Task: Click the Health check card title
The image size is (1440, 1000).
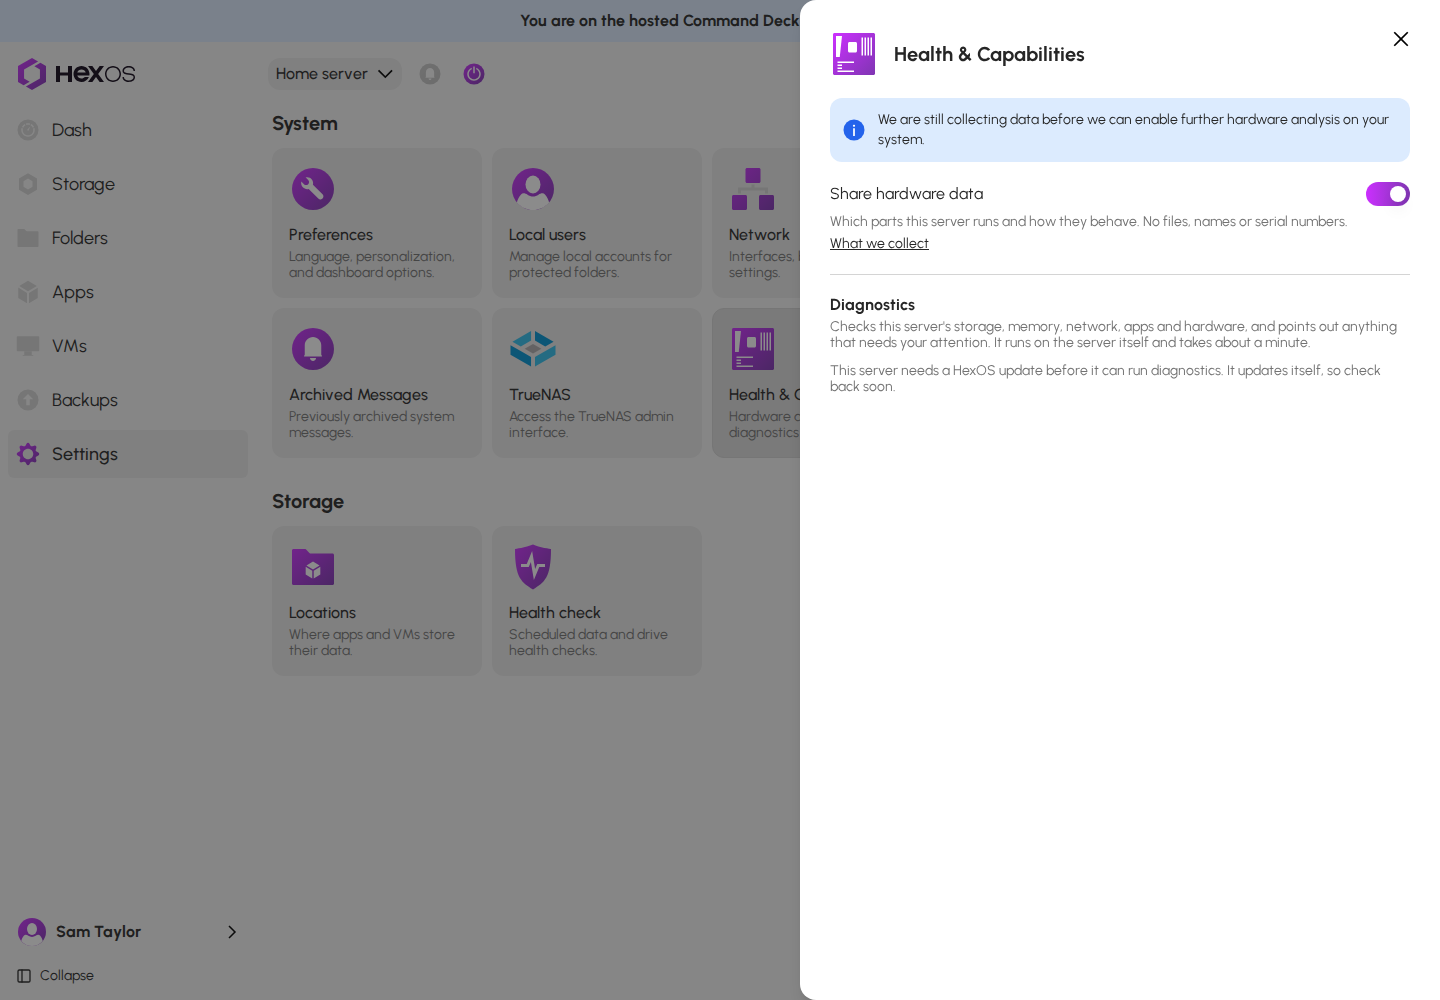Action: [555, 613]
